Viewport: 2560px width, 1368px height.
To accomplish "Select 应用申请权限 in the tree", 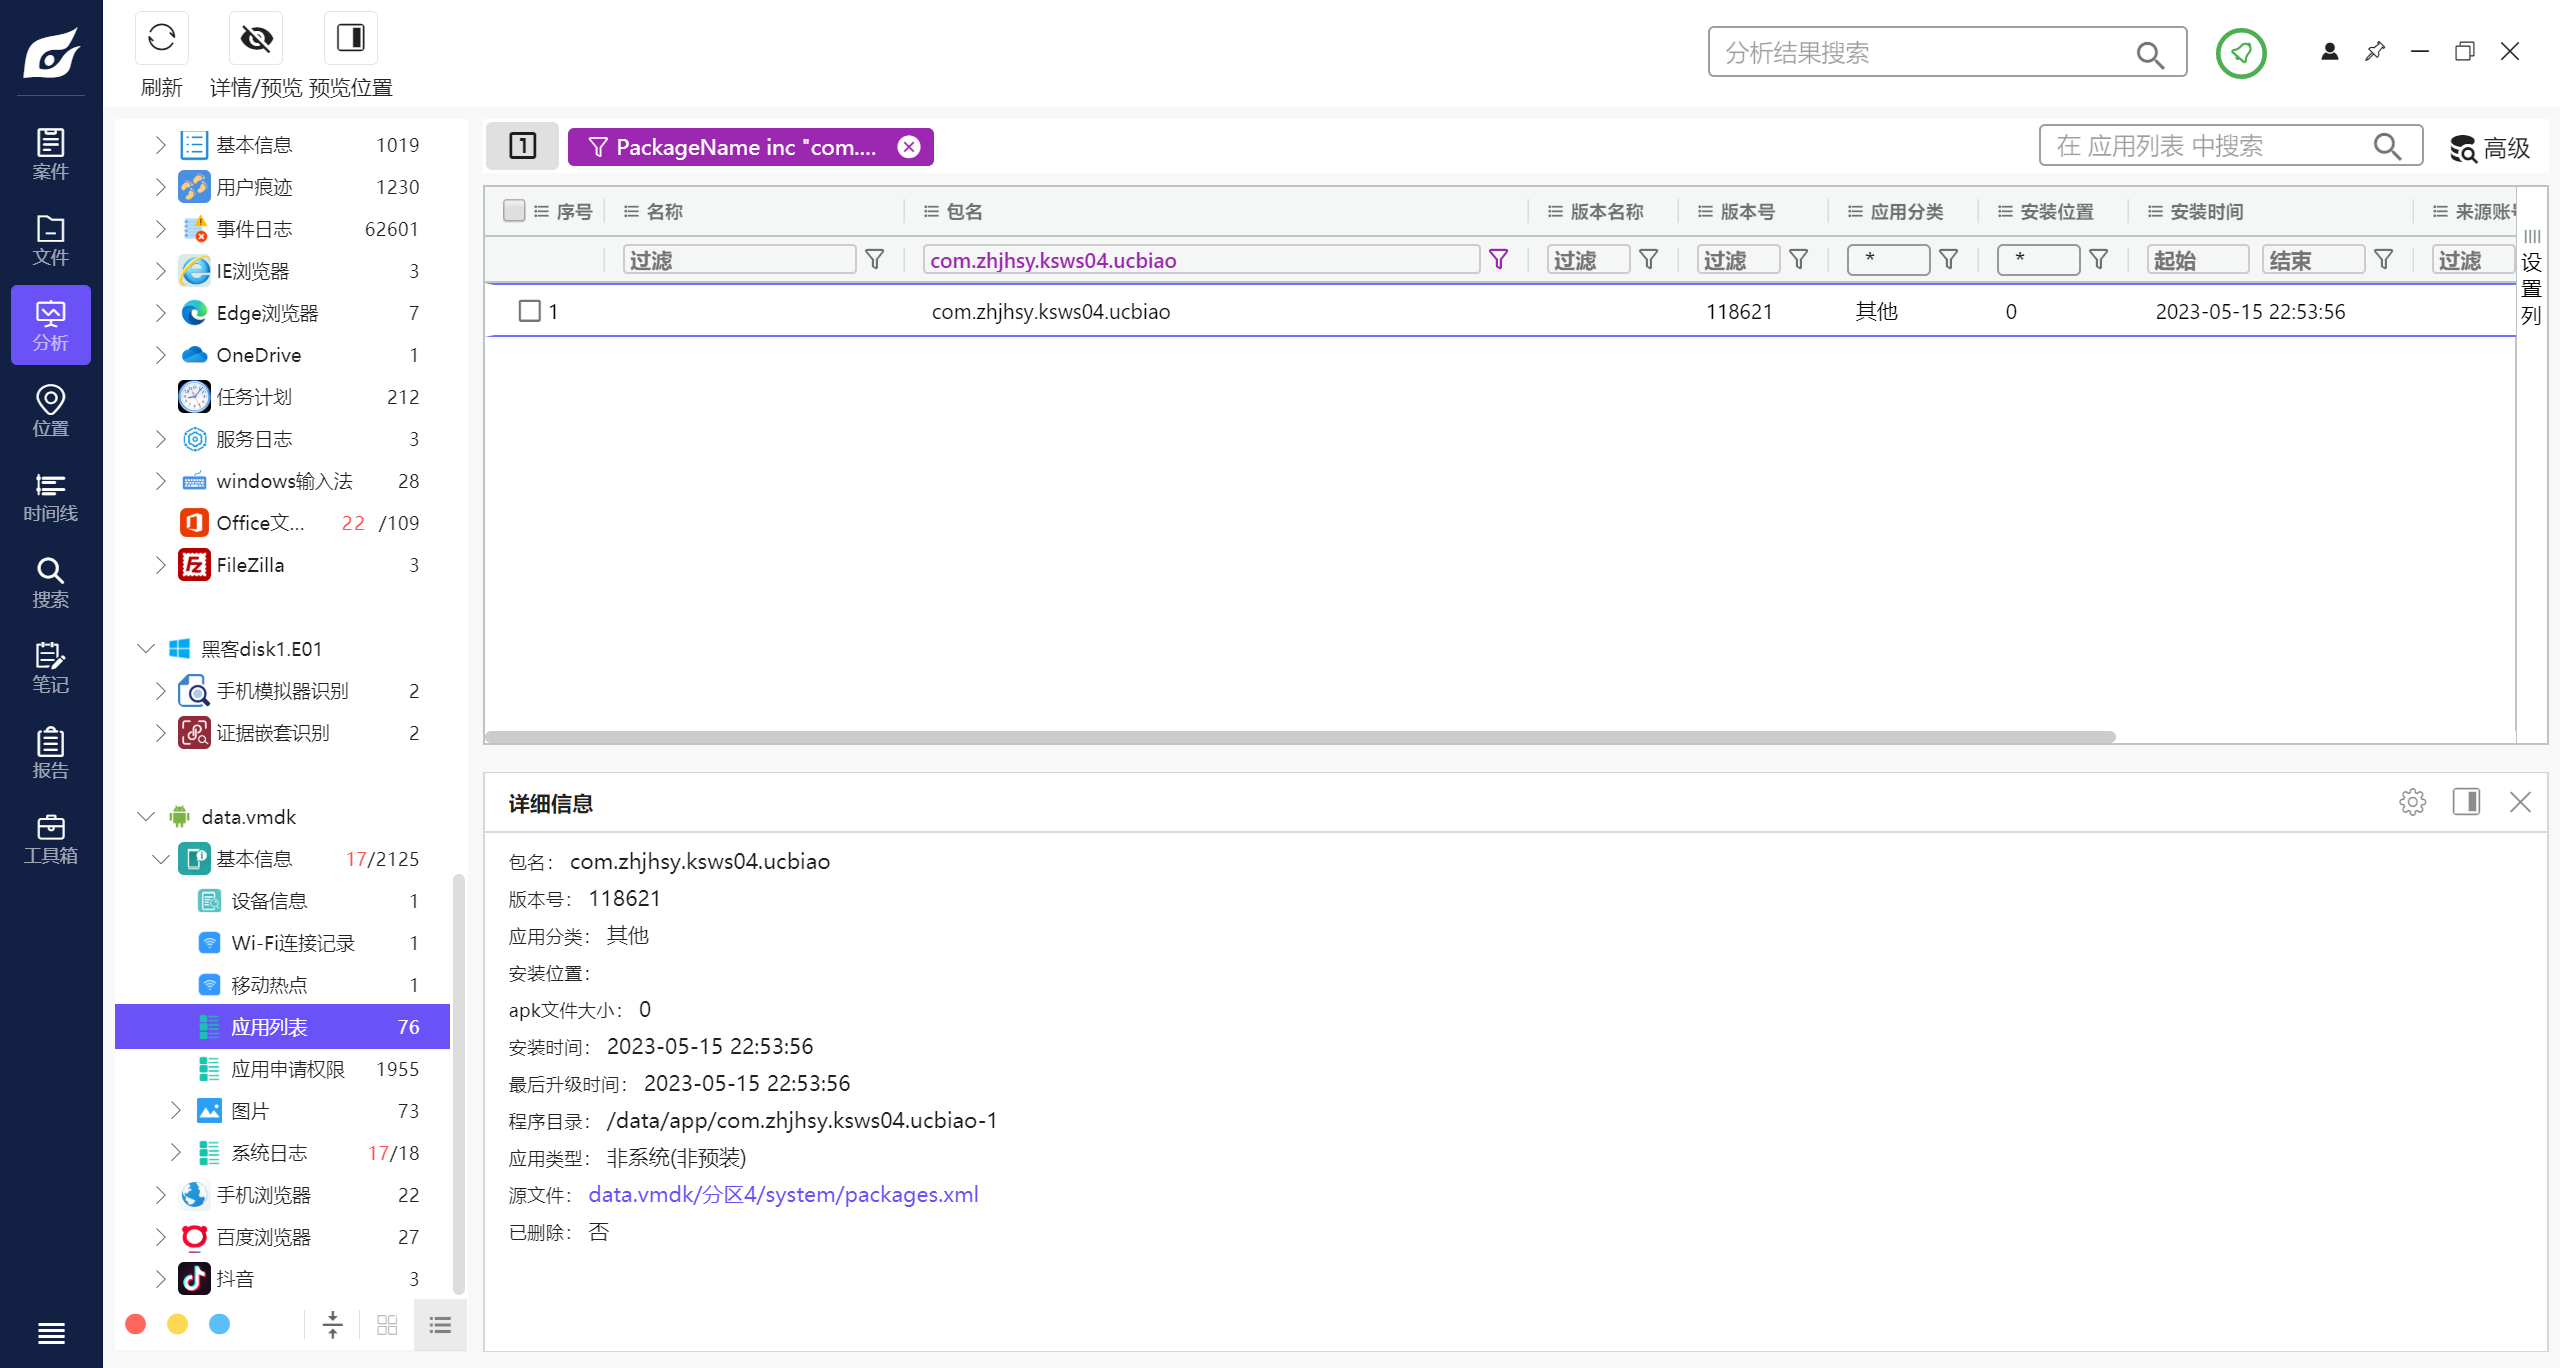I will (x=287, y=1069).
